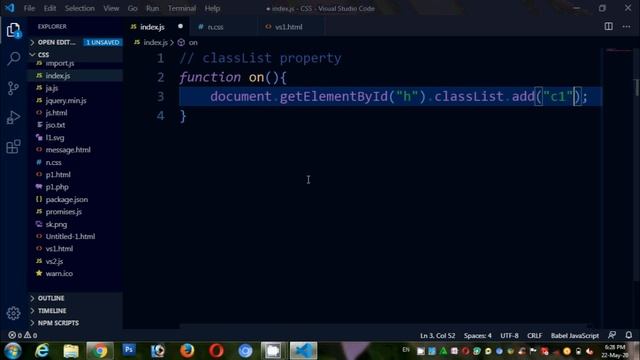The height and width of the screenshot is (360, 640).
Task: Click the 1 UNSAVED badge
Action: (x=102, y=42)
